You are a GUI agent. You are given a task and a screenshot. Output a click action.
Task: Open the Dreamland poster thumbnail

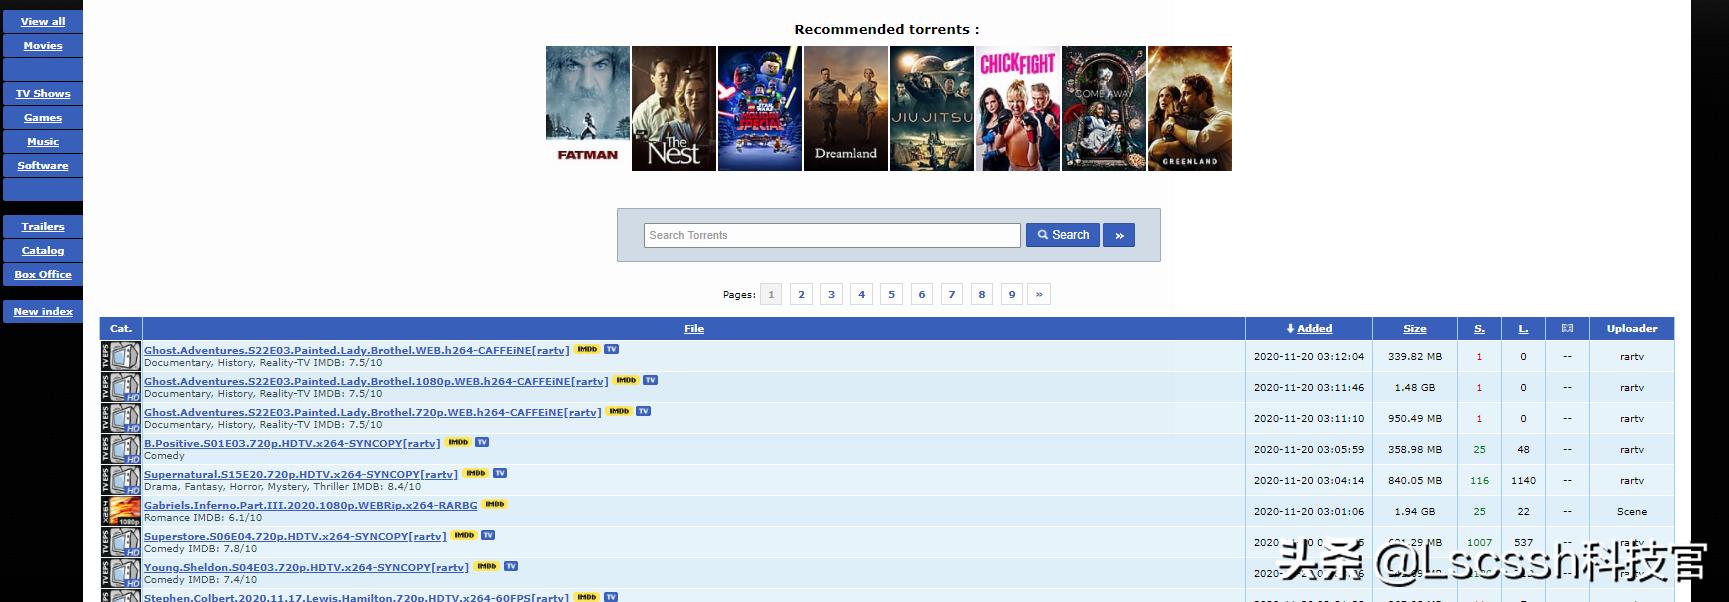coord(846,108)
